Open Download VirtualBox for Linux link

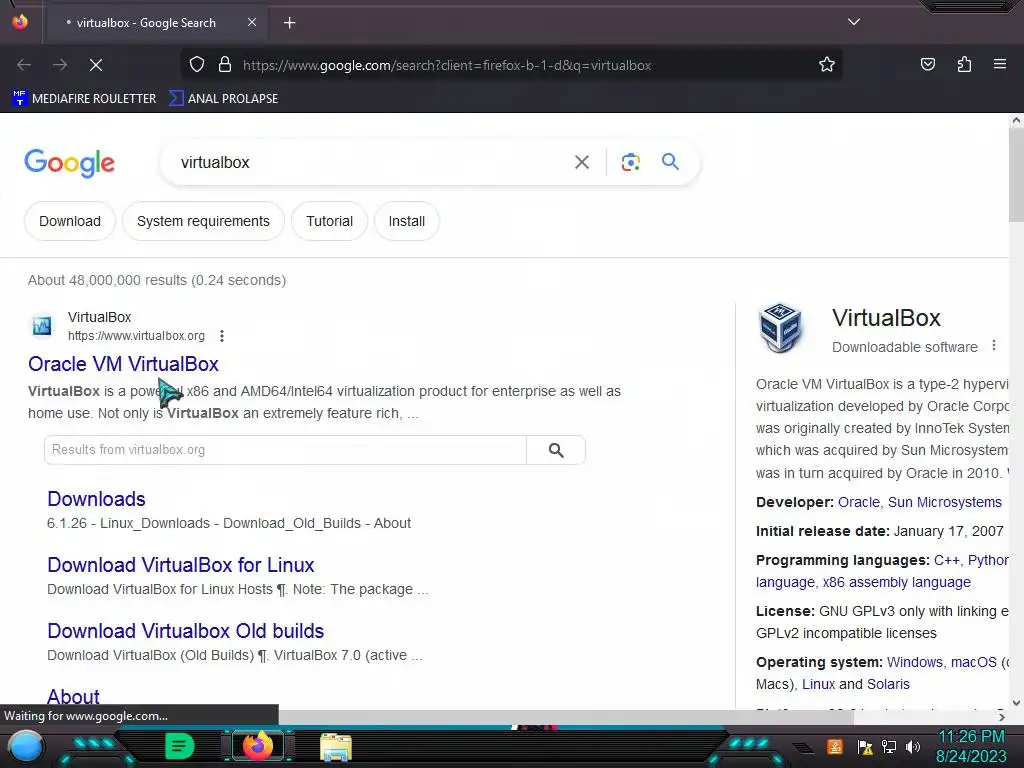click(x=181, y=565)
